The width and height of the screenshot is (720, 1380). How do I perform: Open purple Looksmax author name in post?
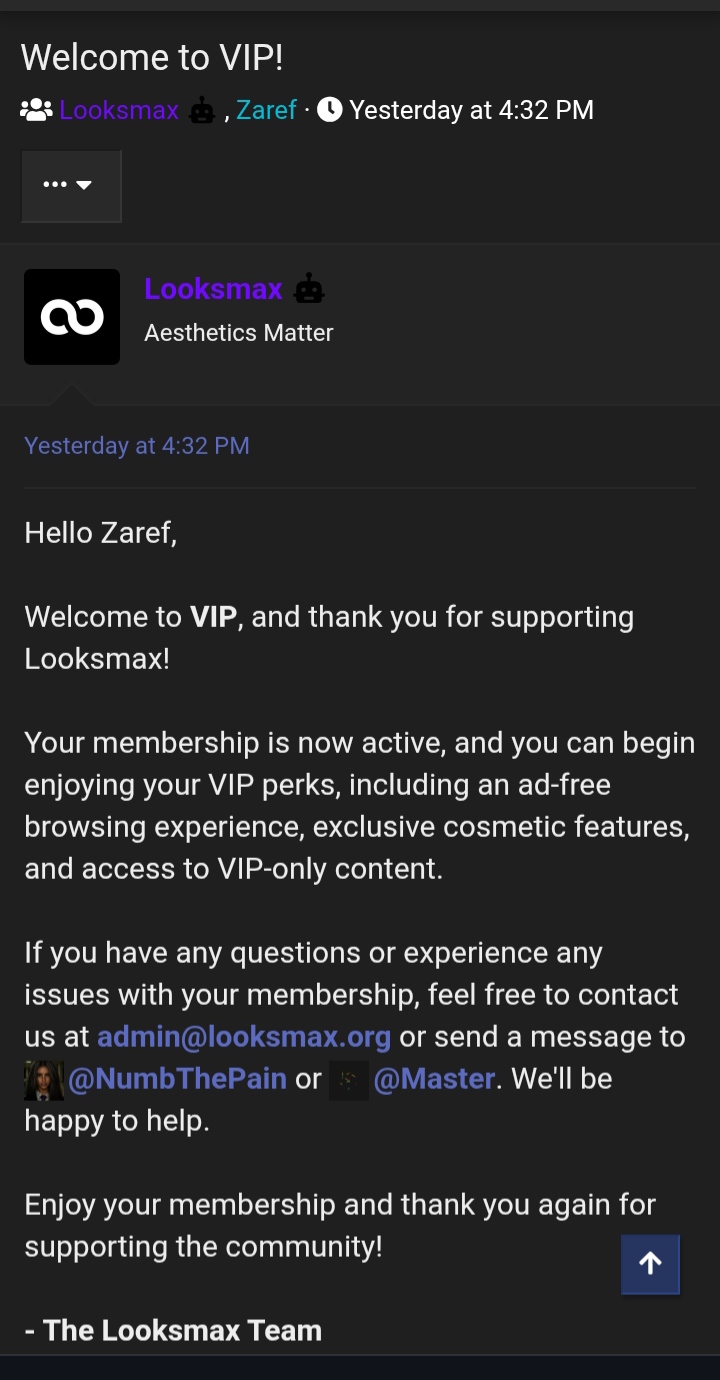point(214,289)
